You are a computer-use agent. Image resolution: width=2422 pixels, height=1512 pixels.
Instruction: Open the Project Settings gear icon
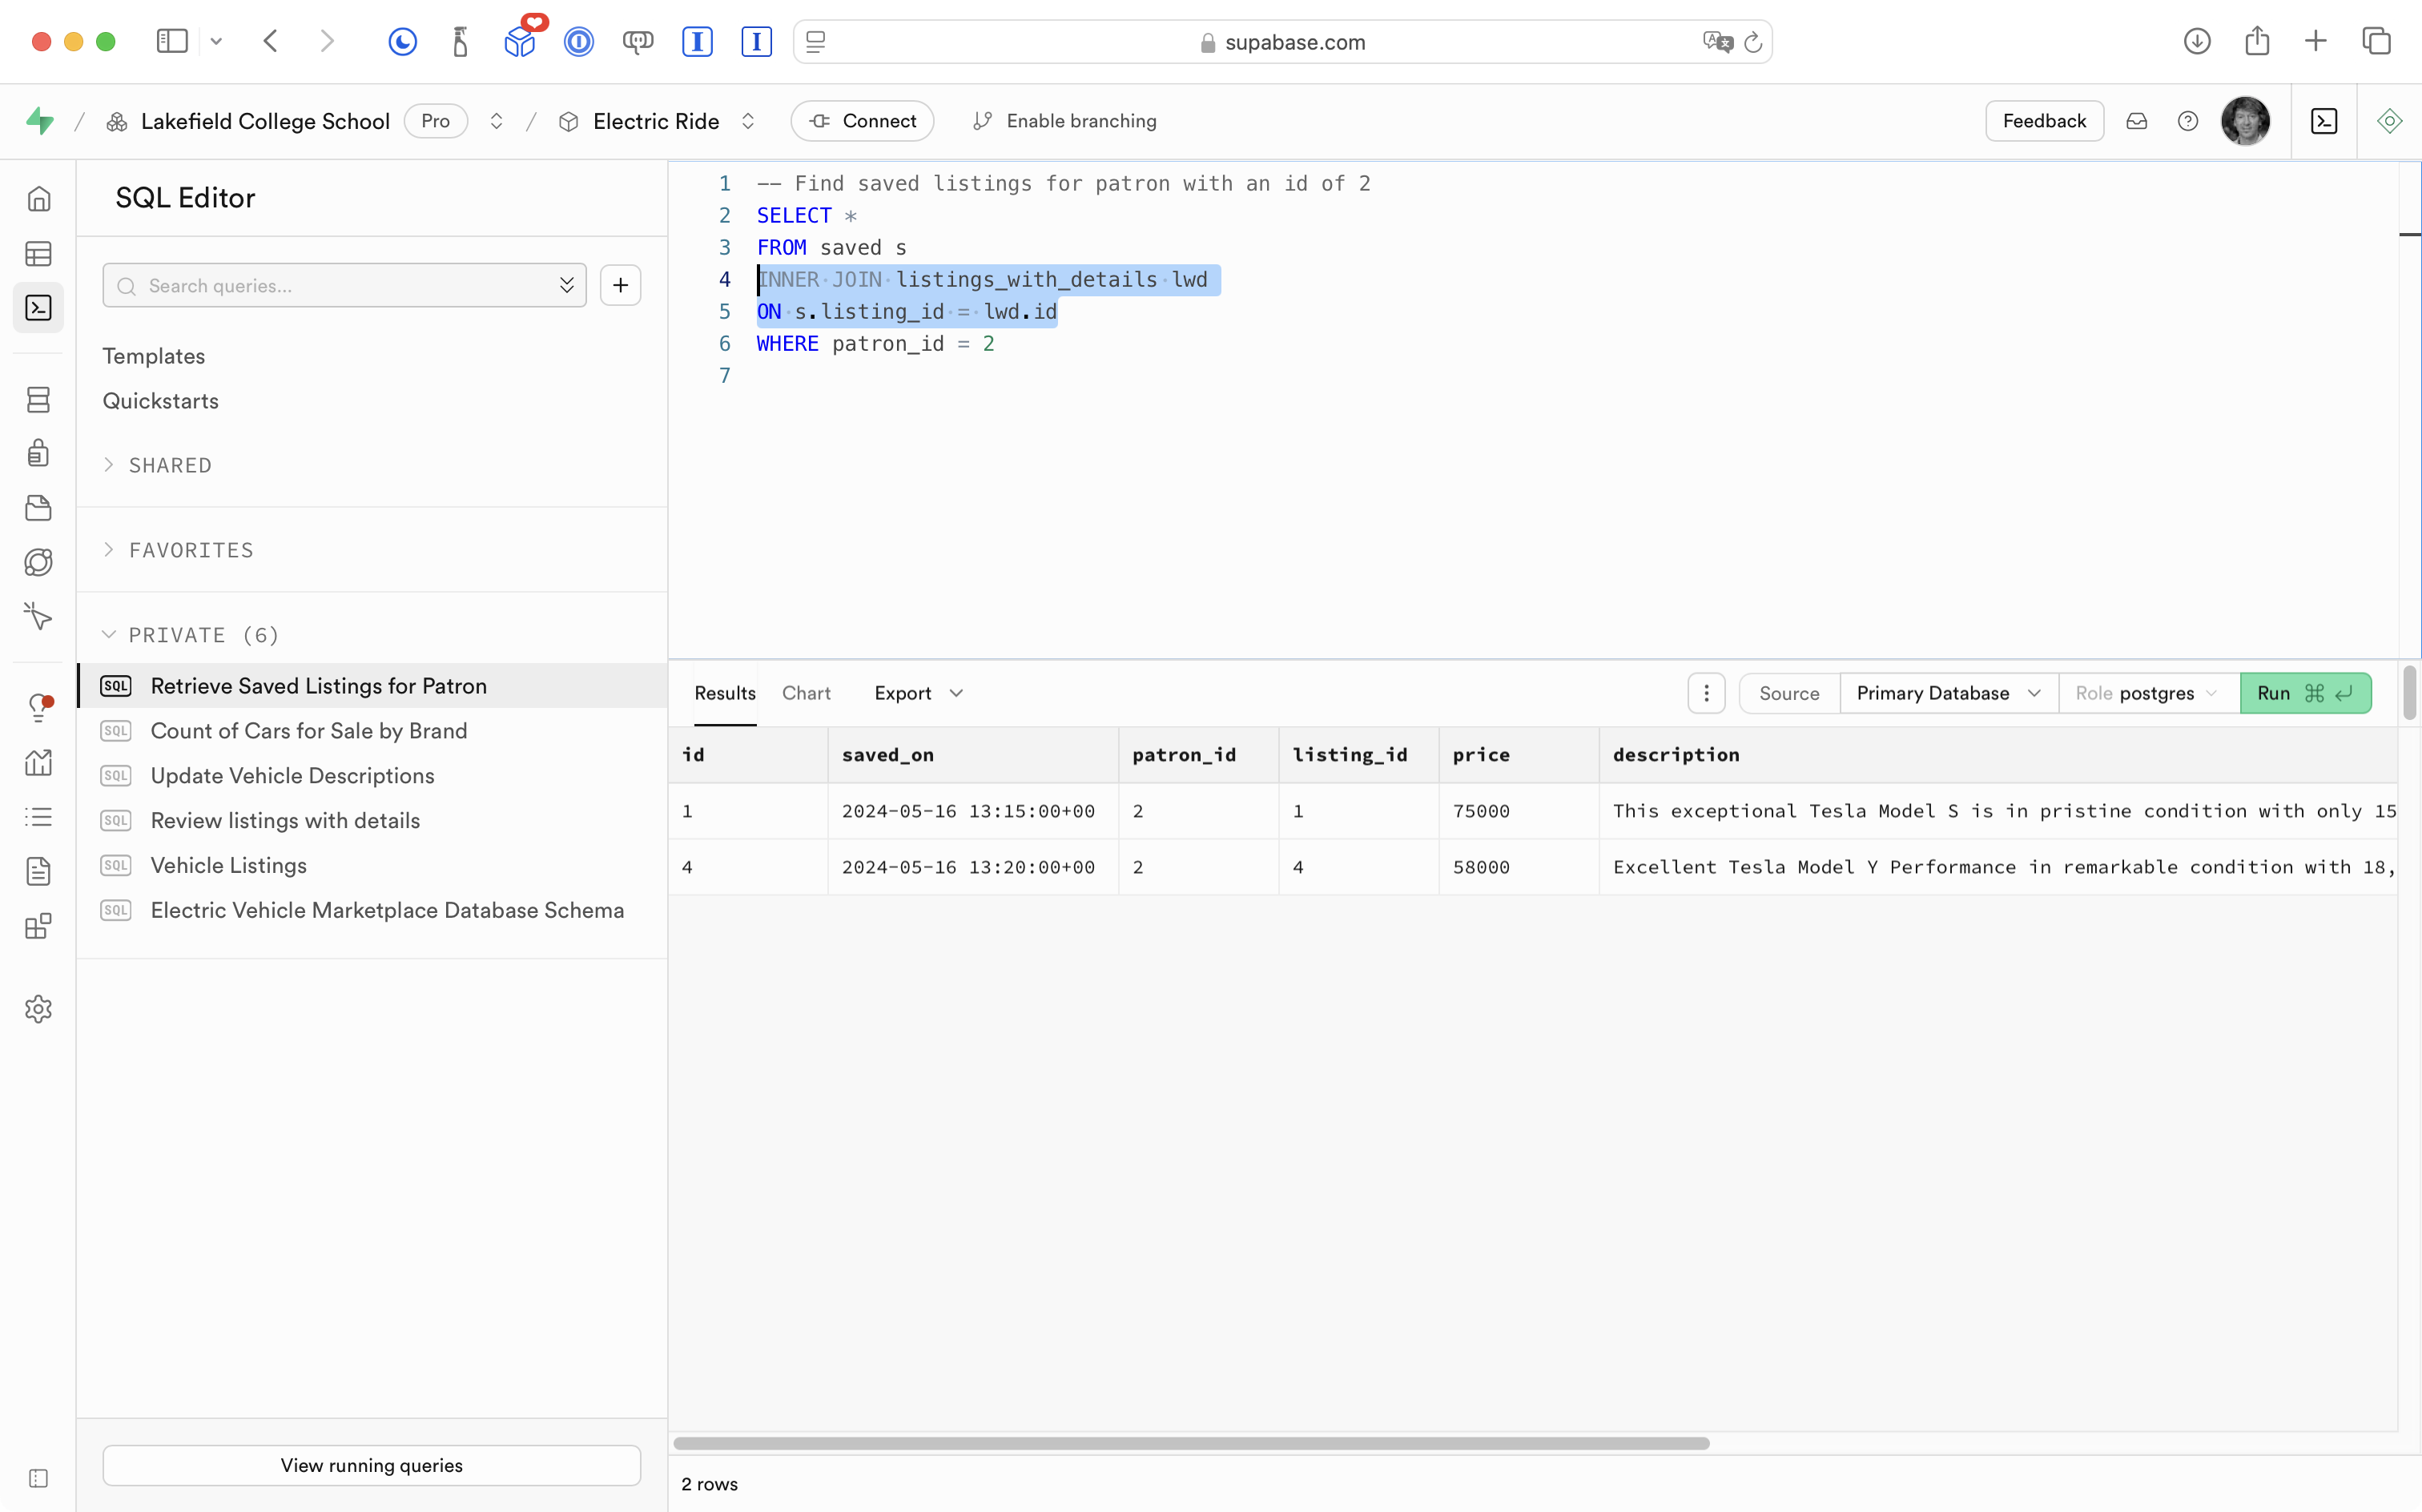[x=39, y=1009]
